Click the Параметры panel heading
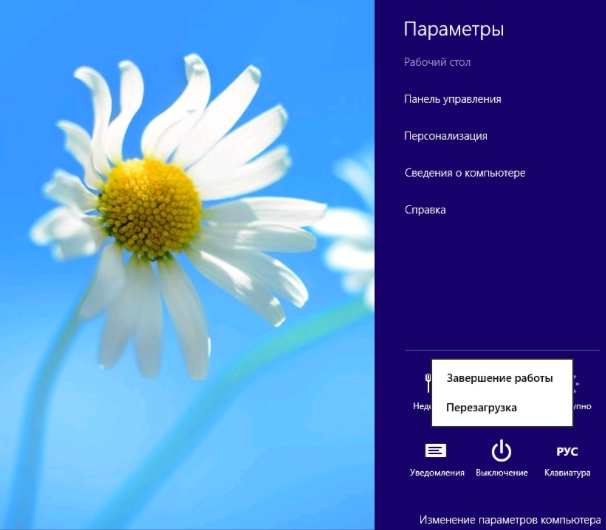Screen dimensions: 606x530 (453, 30)
